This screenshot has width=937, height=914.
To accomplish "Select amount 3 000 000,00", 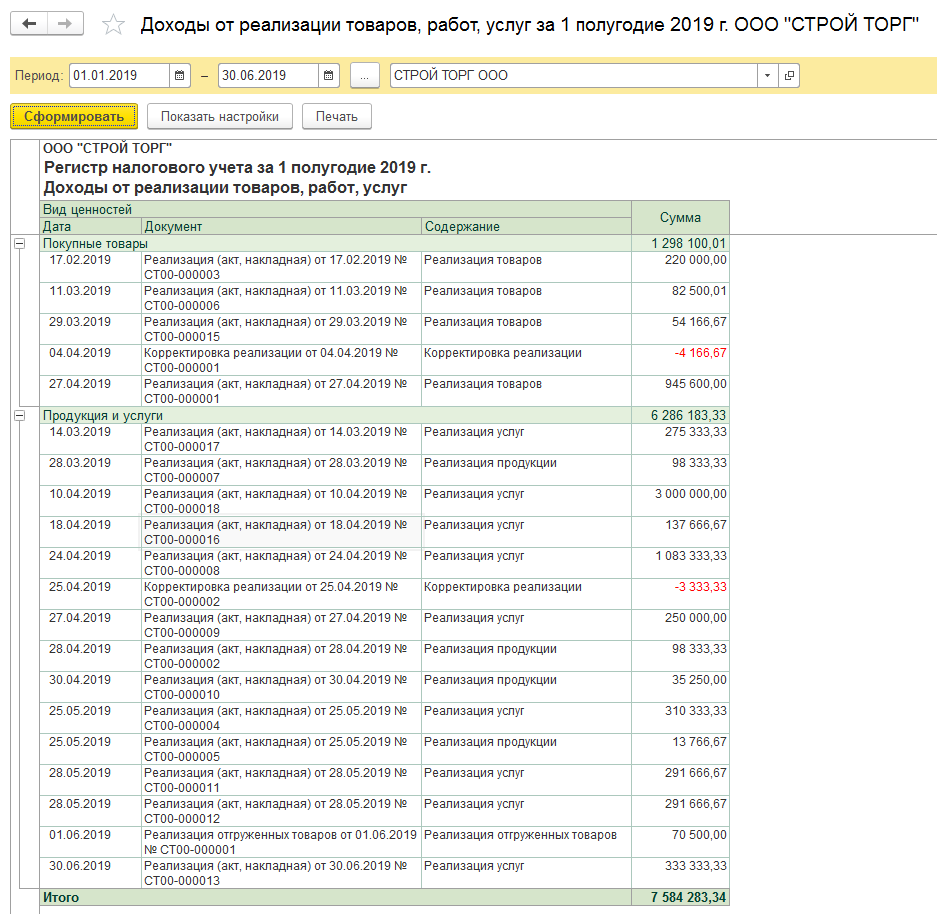I will coord(680,501).
